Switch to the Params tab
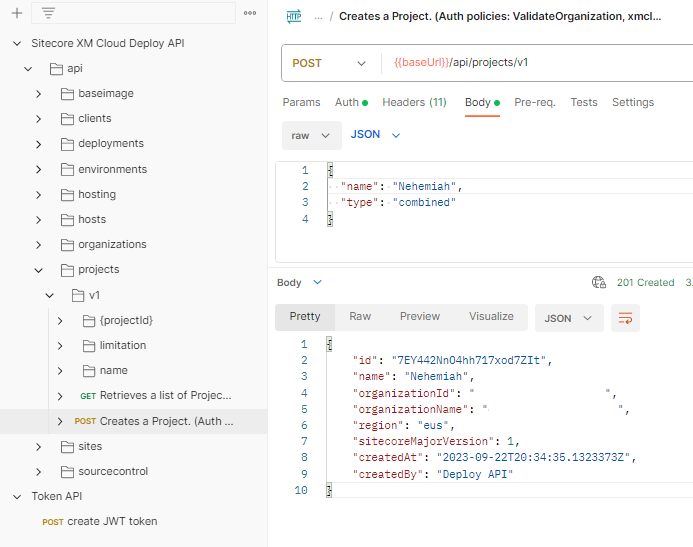 tap(301, 103)
